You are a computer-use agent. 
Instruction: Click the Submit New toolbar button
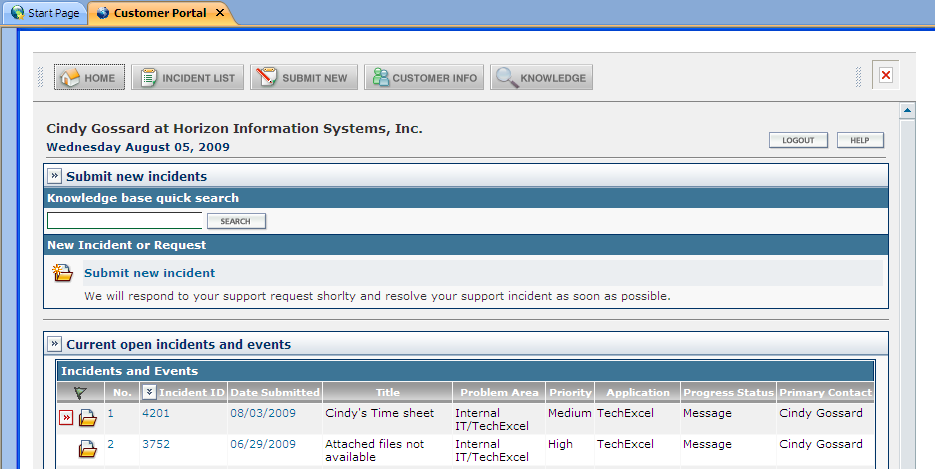[304, 78]
